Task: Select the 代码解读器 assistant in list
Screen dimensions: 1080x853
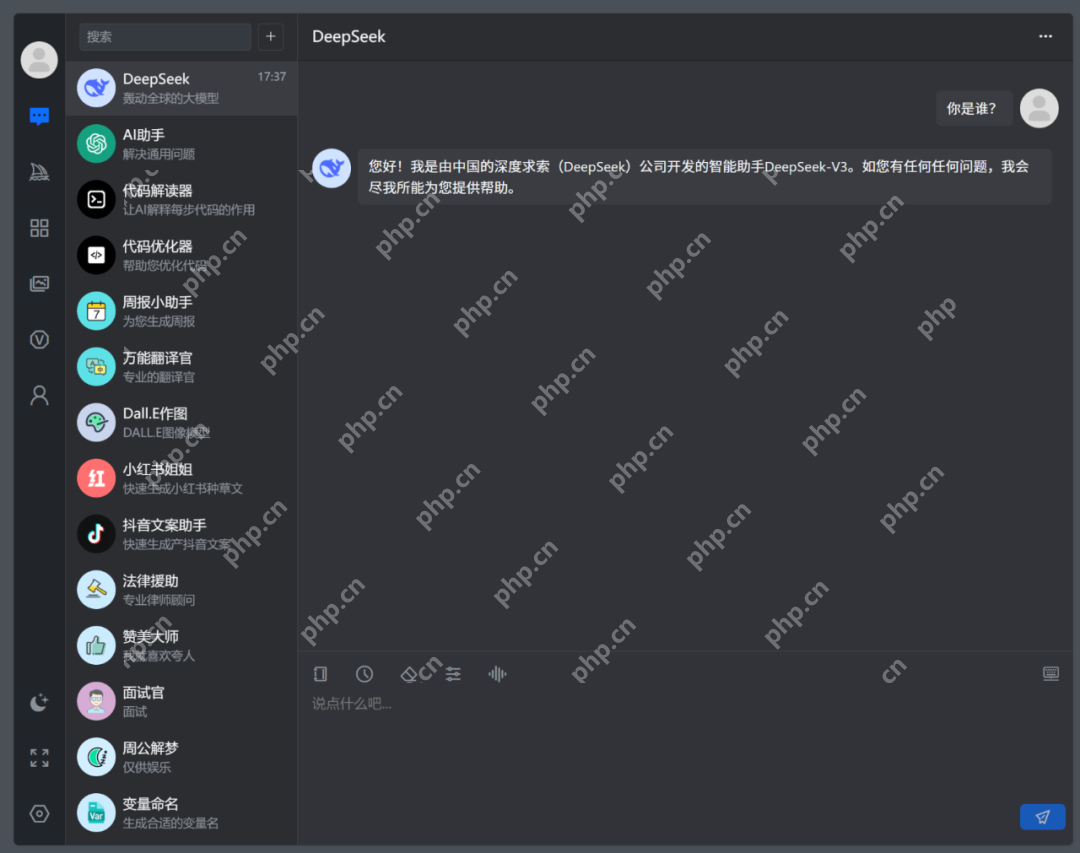Action: coord(182,200)
